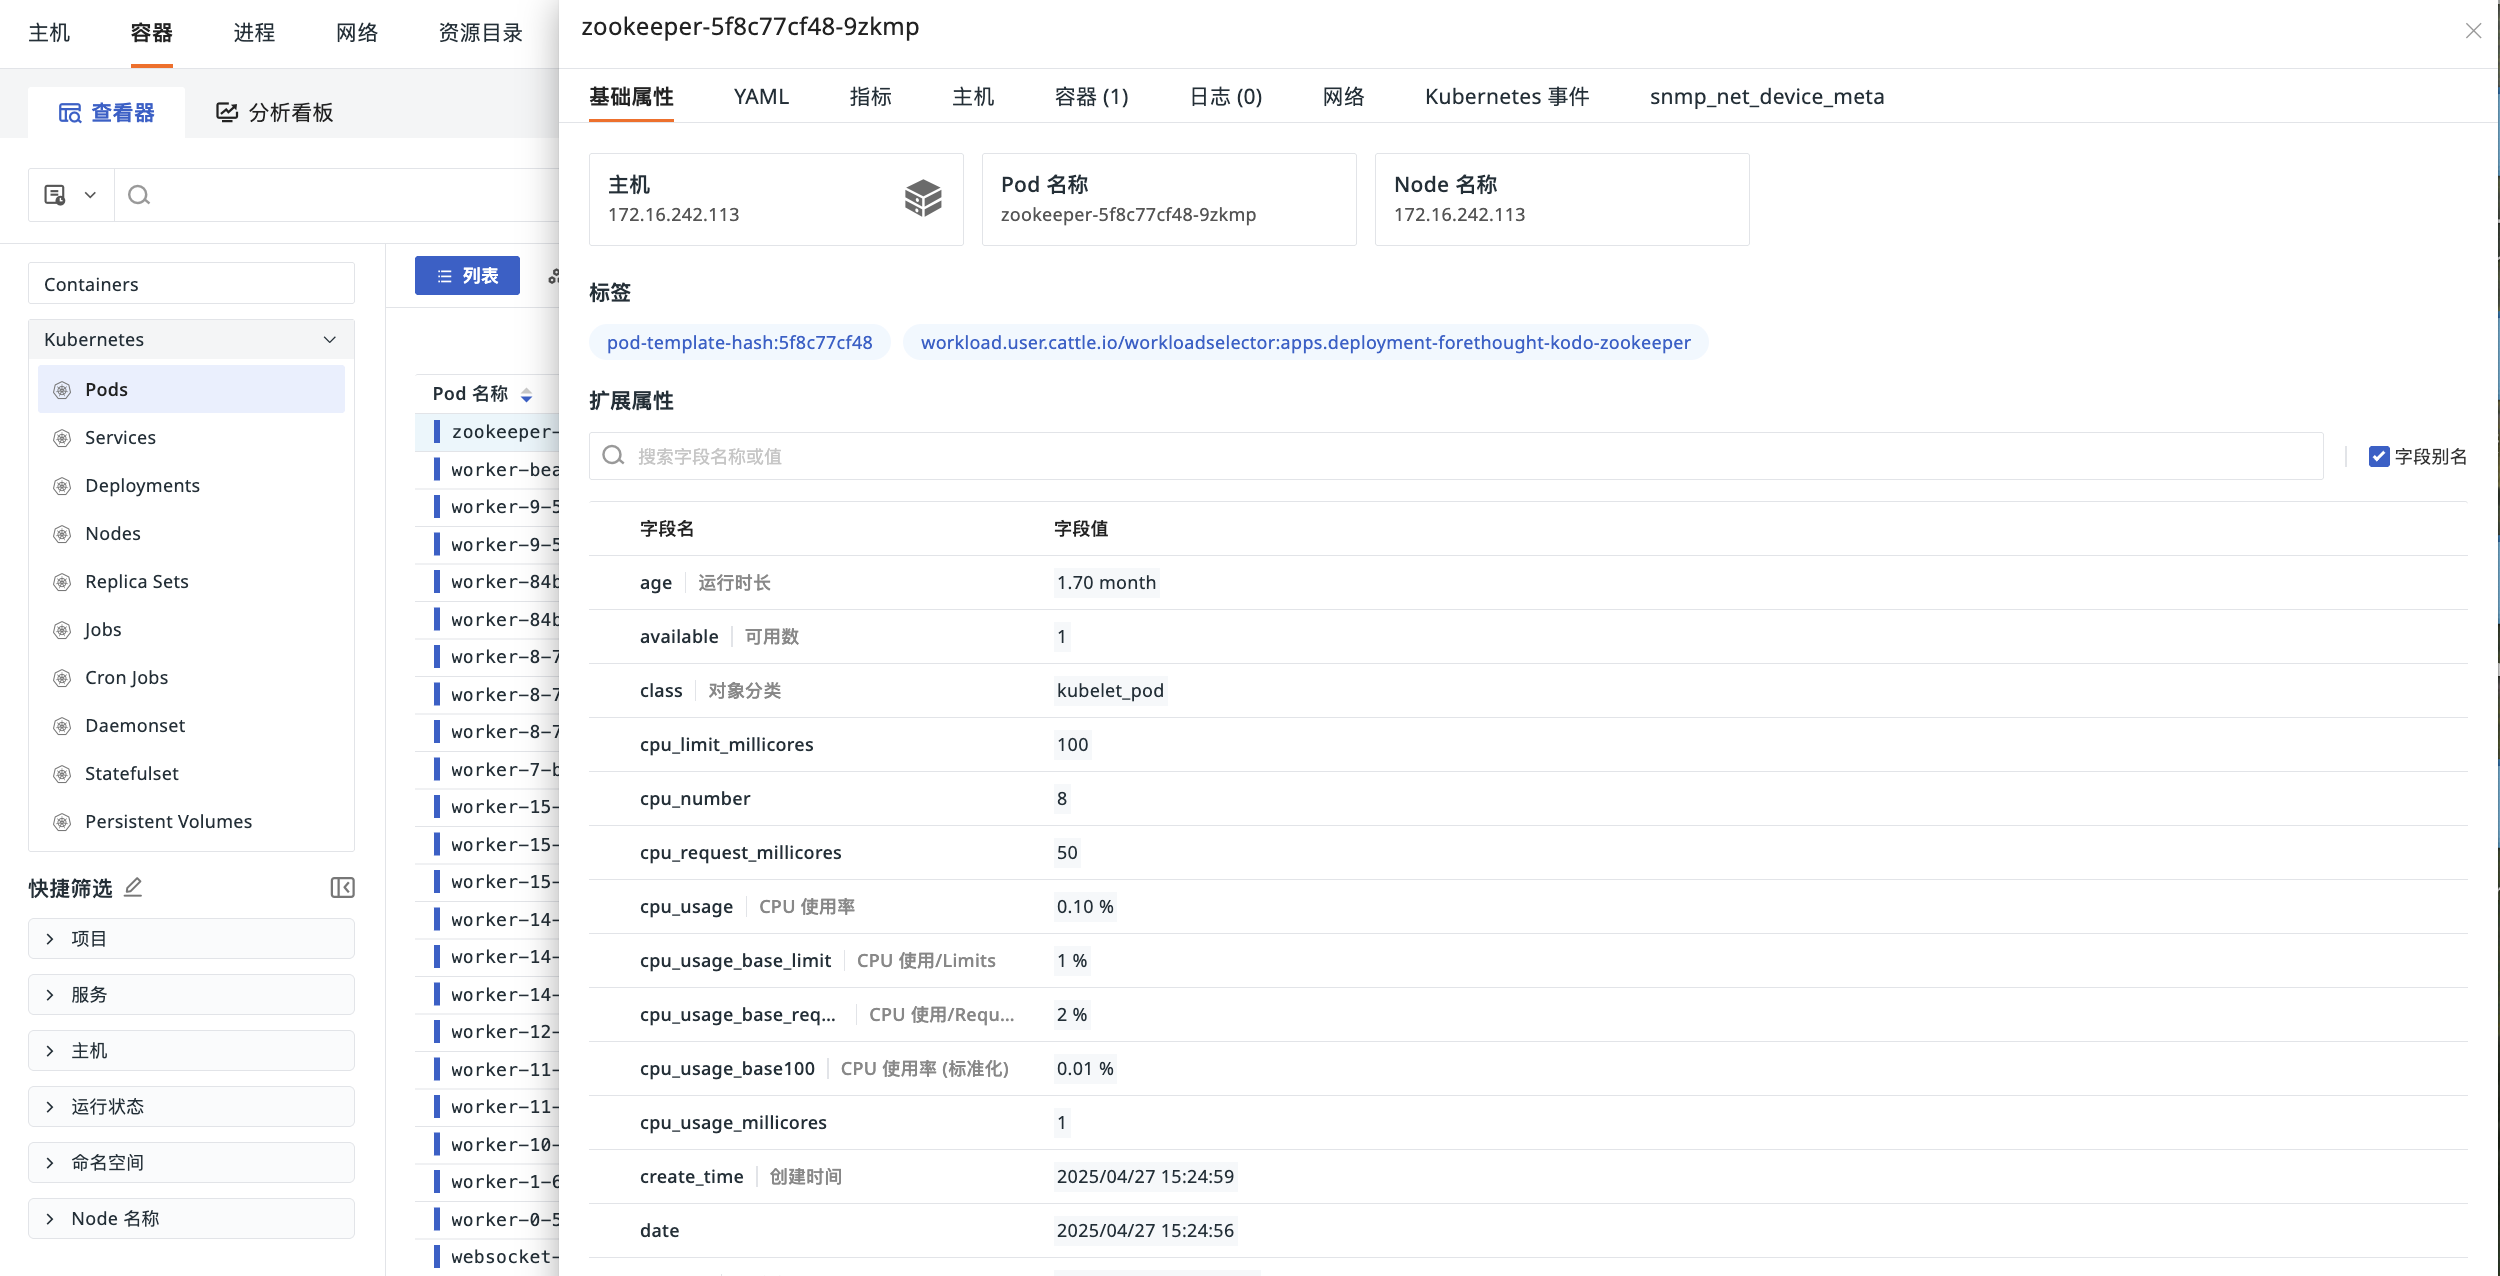Expand the 主机 quick filter
This screenshot has height=1276, width=2500.
191,1050
